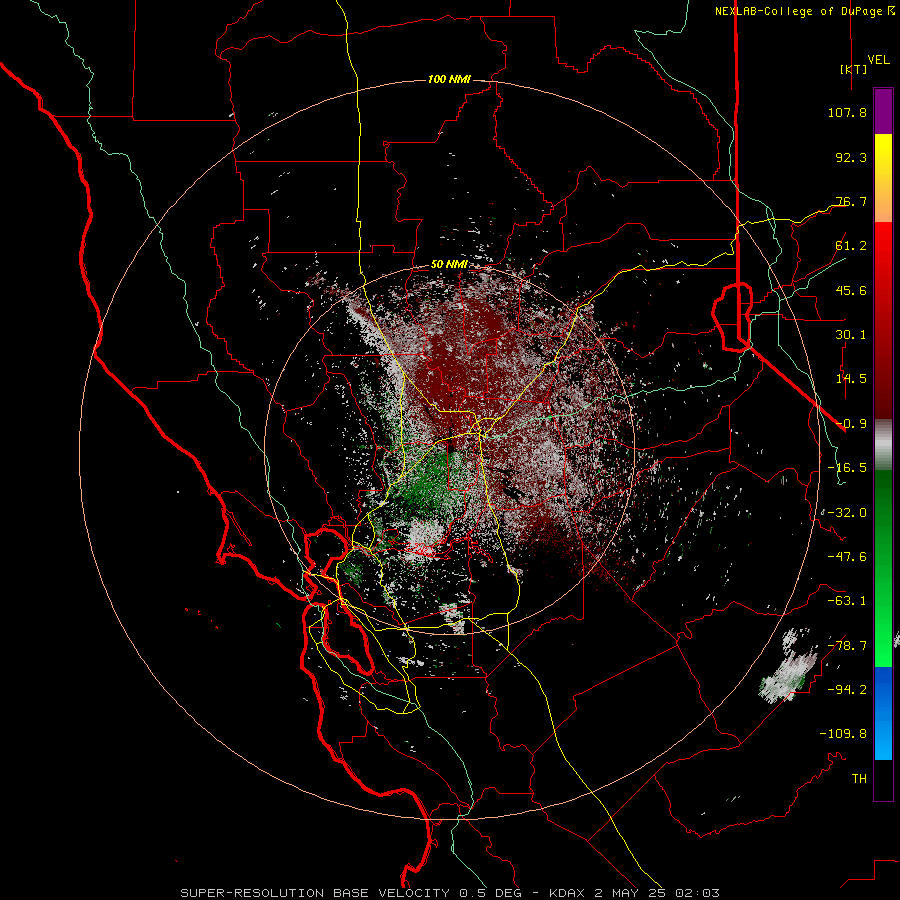Click the -47.6 value on the velocity scale

(x=847, y=557)
